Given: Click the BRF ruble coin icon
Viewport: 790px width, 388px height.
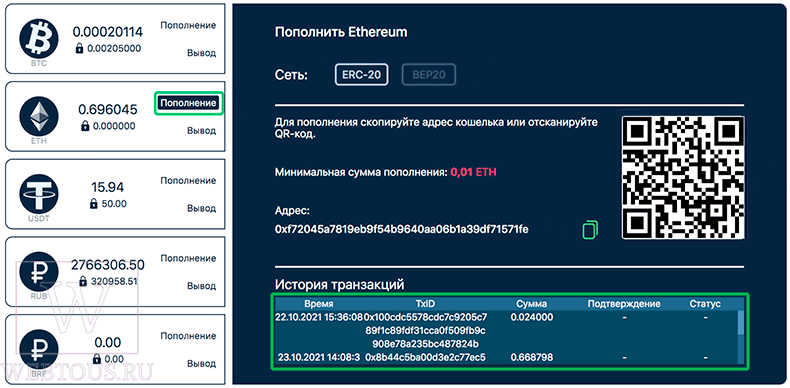Looking at the screenshot, I should coord(39,350).
